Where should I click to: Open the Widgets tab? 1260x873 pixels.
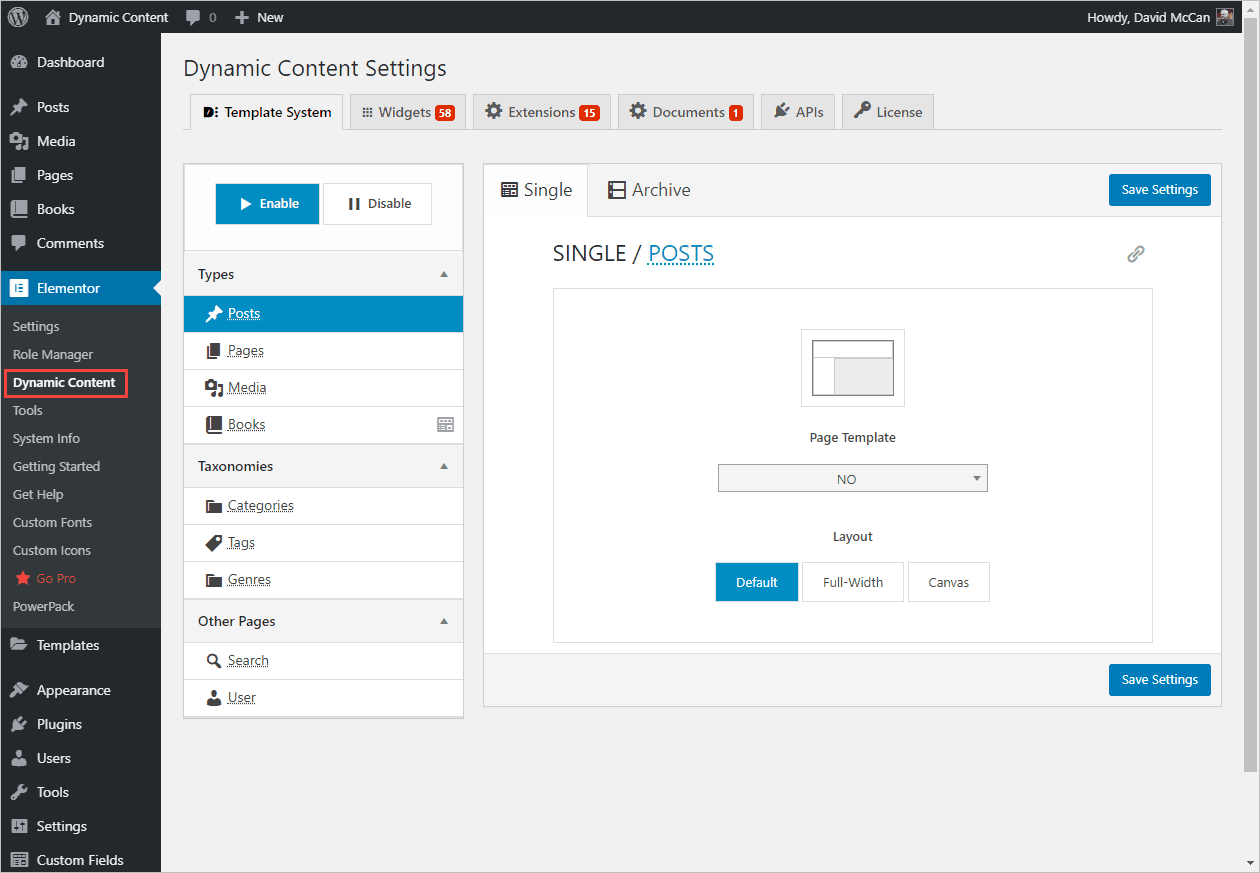coord(407,112)
